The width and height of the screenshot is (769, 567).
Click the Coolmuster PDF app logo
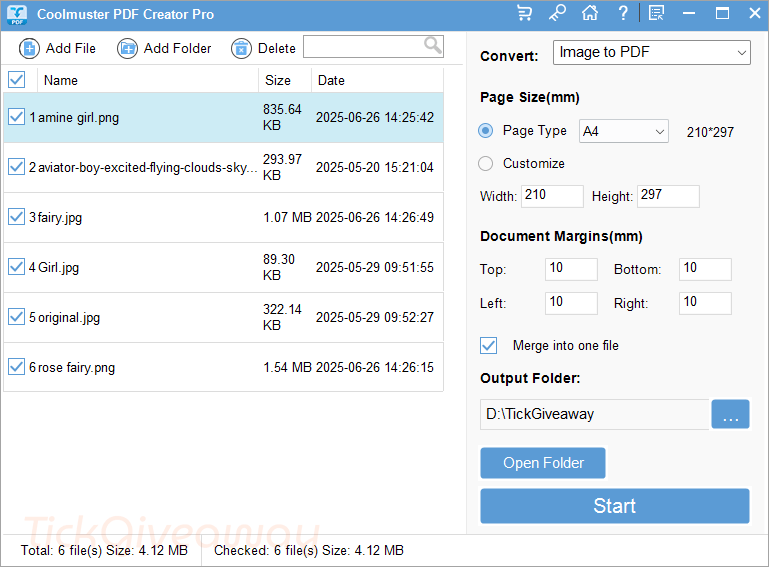click(x=17, y=14)
